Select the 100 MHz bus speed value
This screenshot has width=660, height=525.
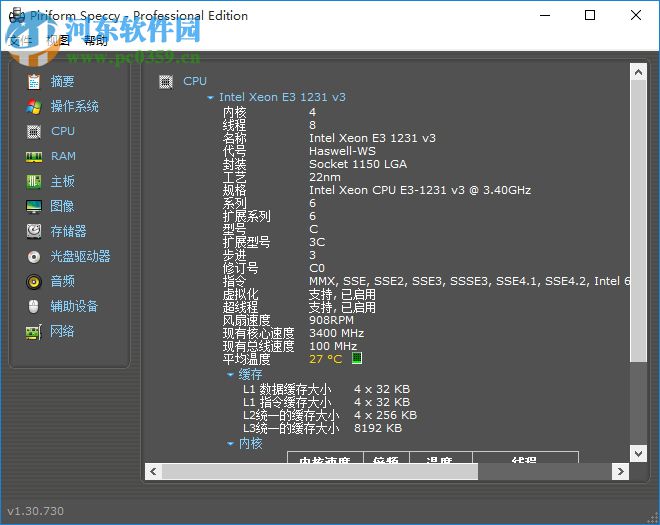click(x=333, y=346)
